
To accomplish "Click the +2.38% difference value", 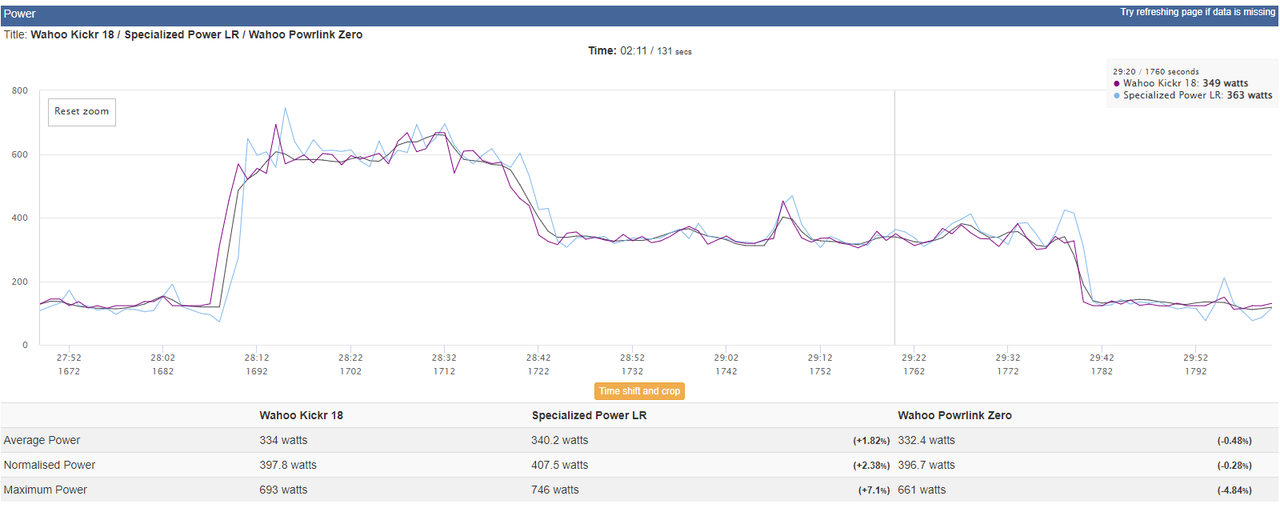I will click(x=872, y=466).
